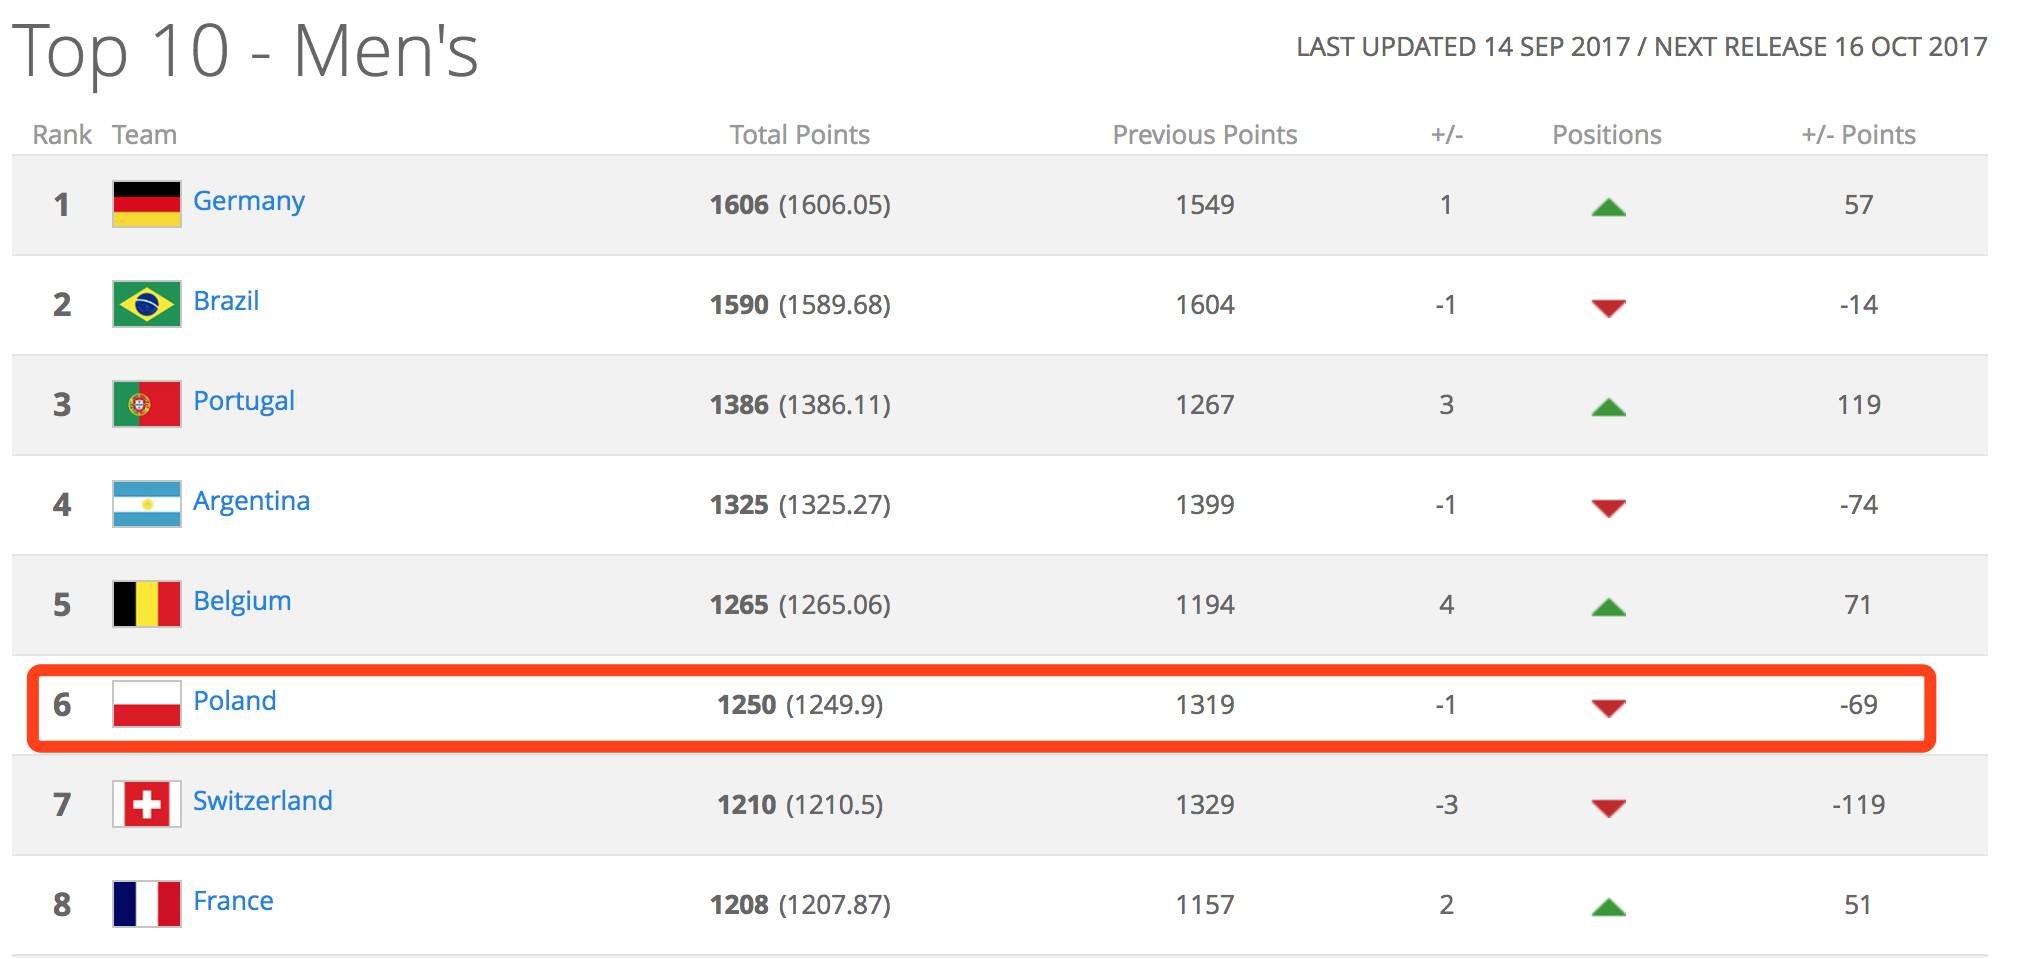Select Poland's total points 1250 (1249.9)
Viewport: 2024px width, 958px height.
click(x=800, y=705)
